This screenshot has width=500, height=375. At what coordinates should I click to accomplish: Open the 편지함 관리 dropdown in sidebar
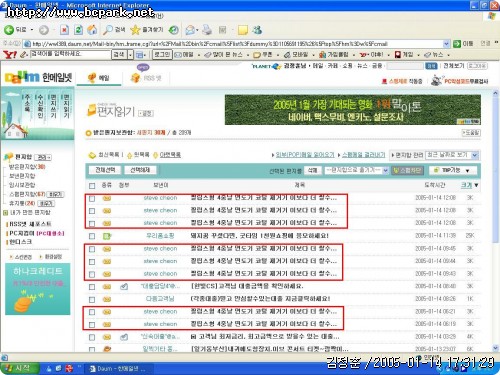pos(43,157)
